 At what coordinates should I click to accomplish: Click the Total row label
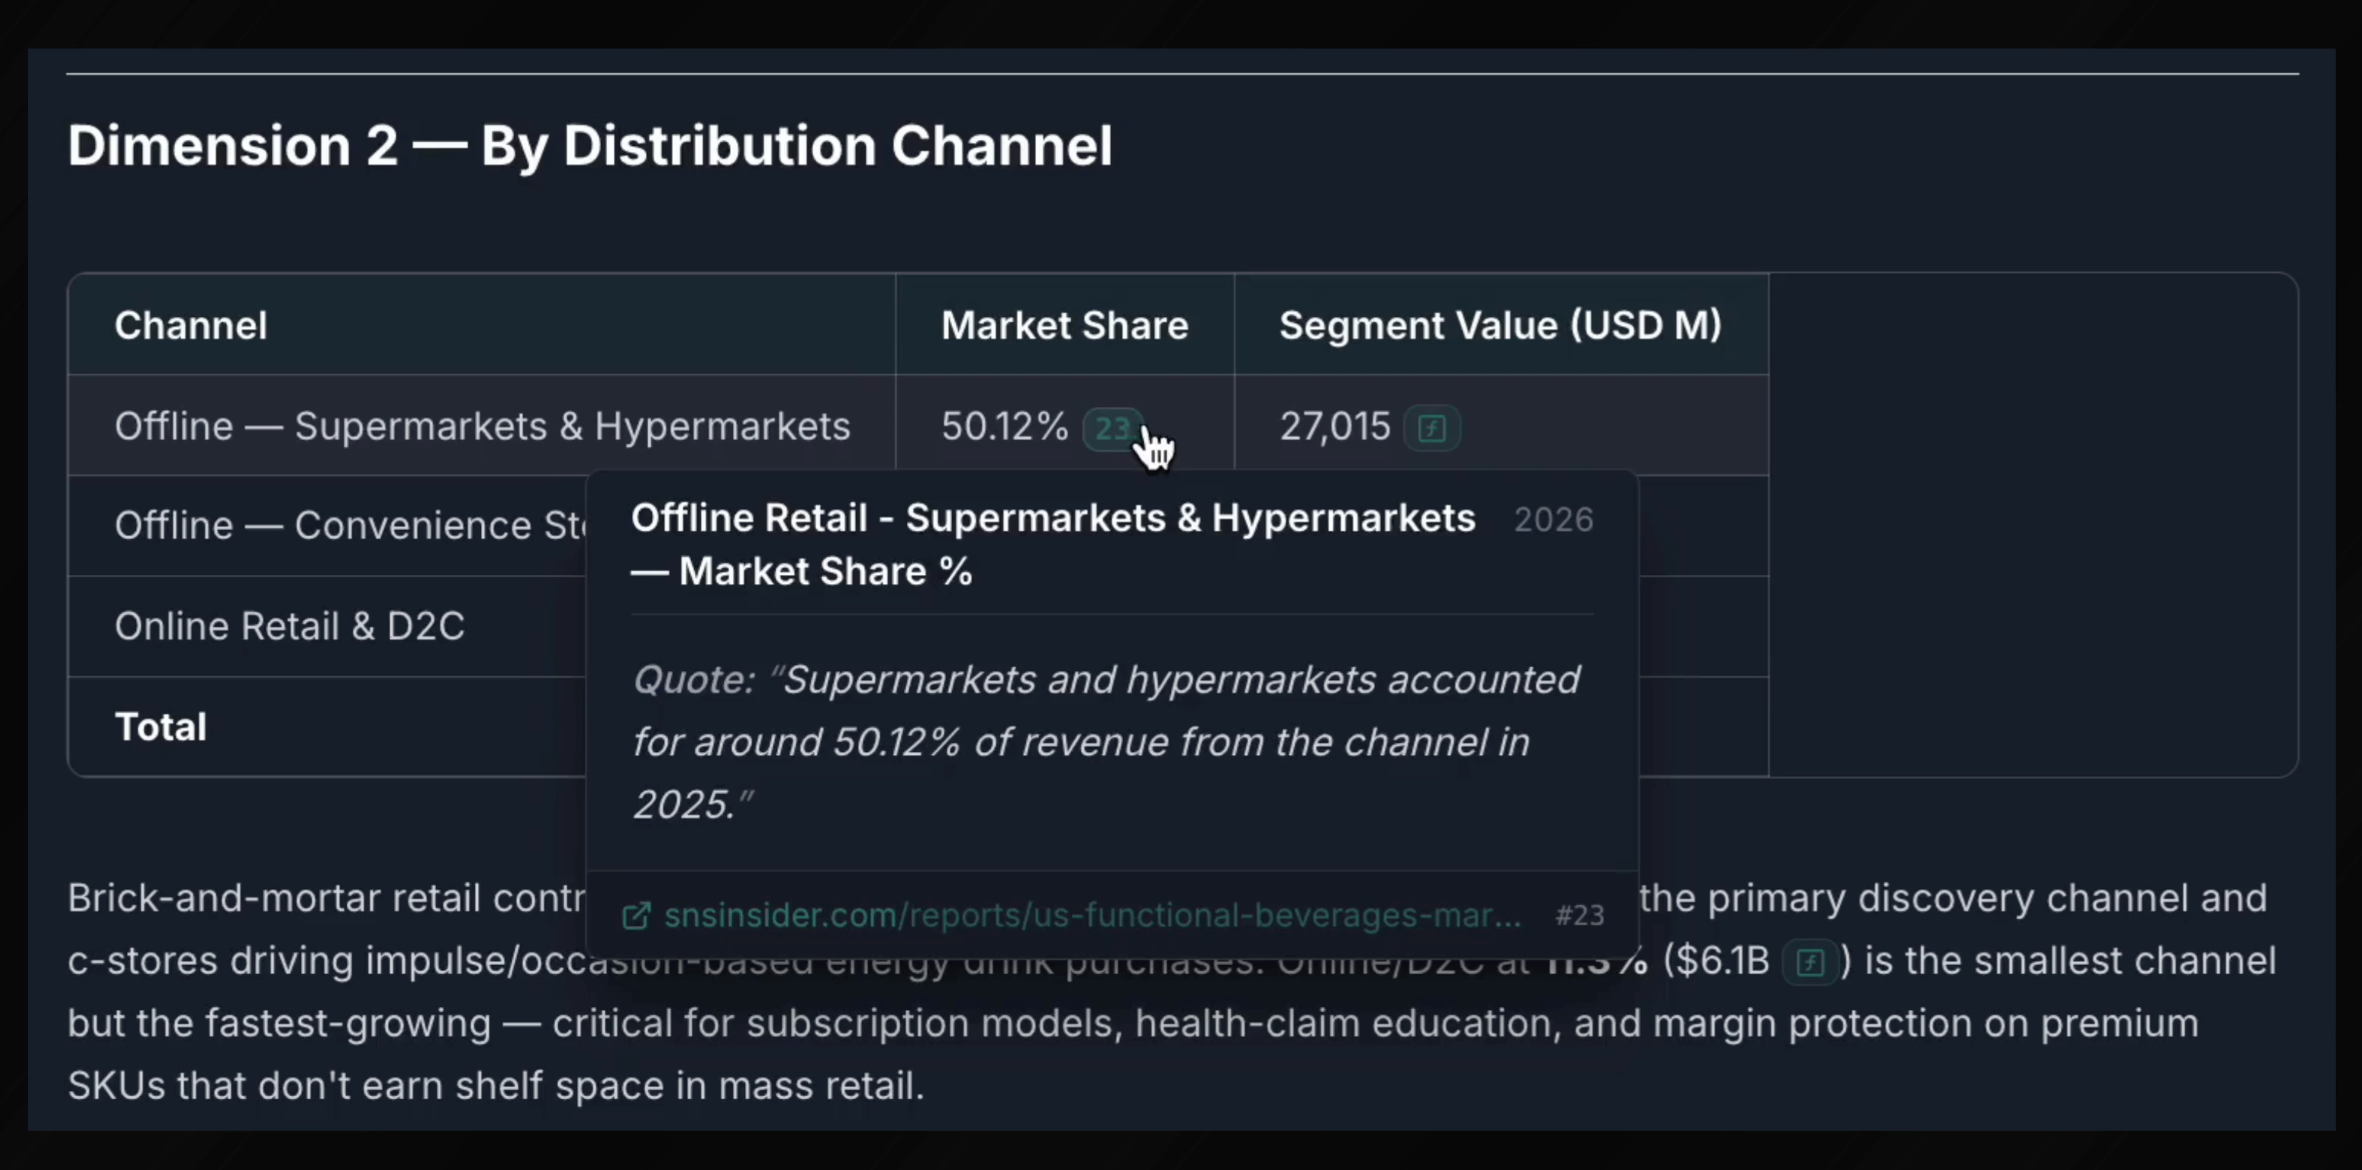[x=160, y=727]
